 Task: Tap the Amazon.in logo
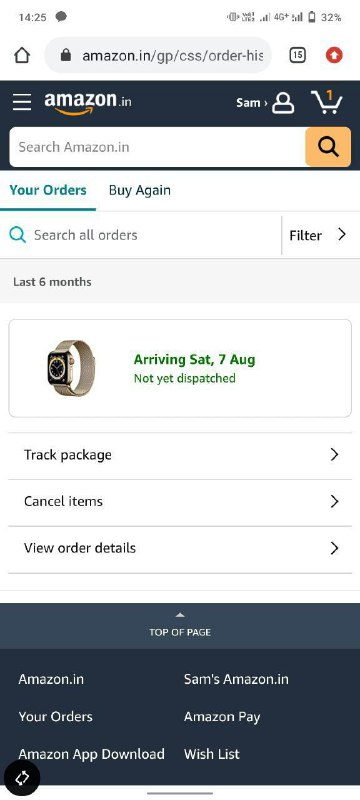88,103
